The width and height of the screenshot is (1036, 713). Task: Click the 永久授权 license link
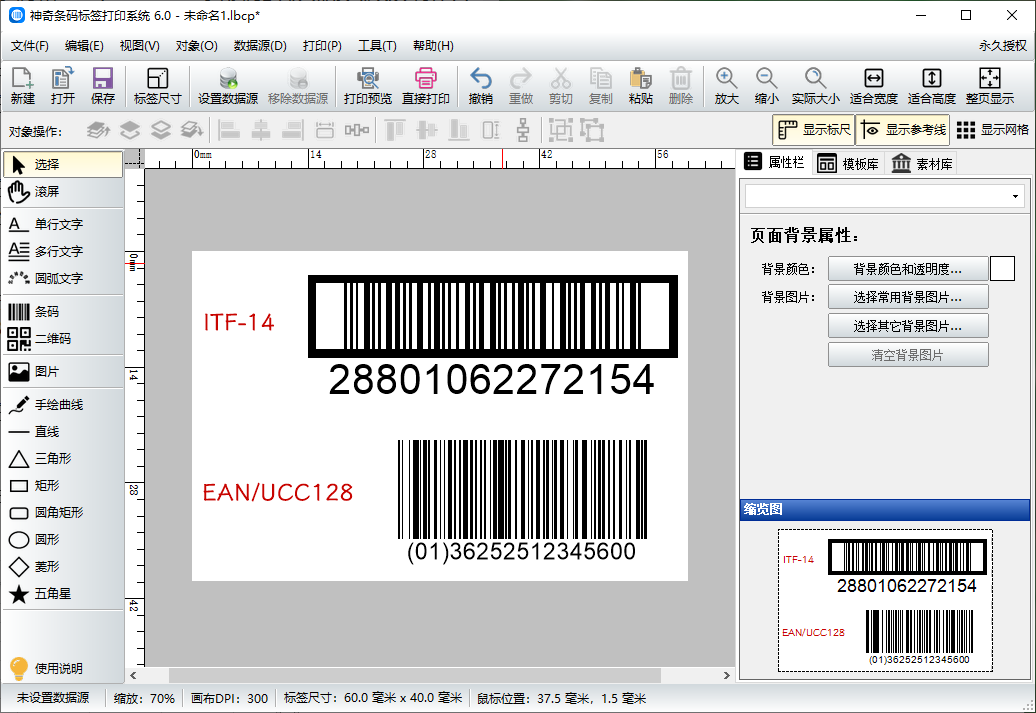coord(1002,46)
